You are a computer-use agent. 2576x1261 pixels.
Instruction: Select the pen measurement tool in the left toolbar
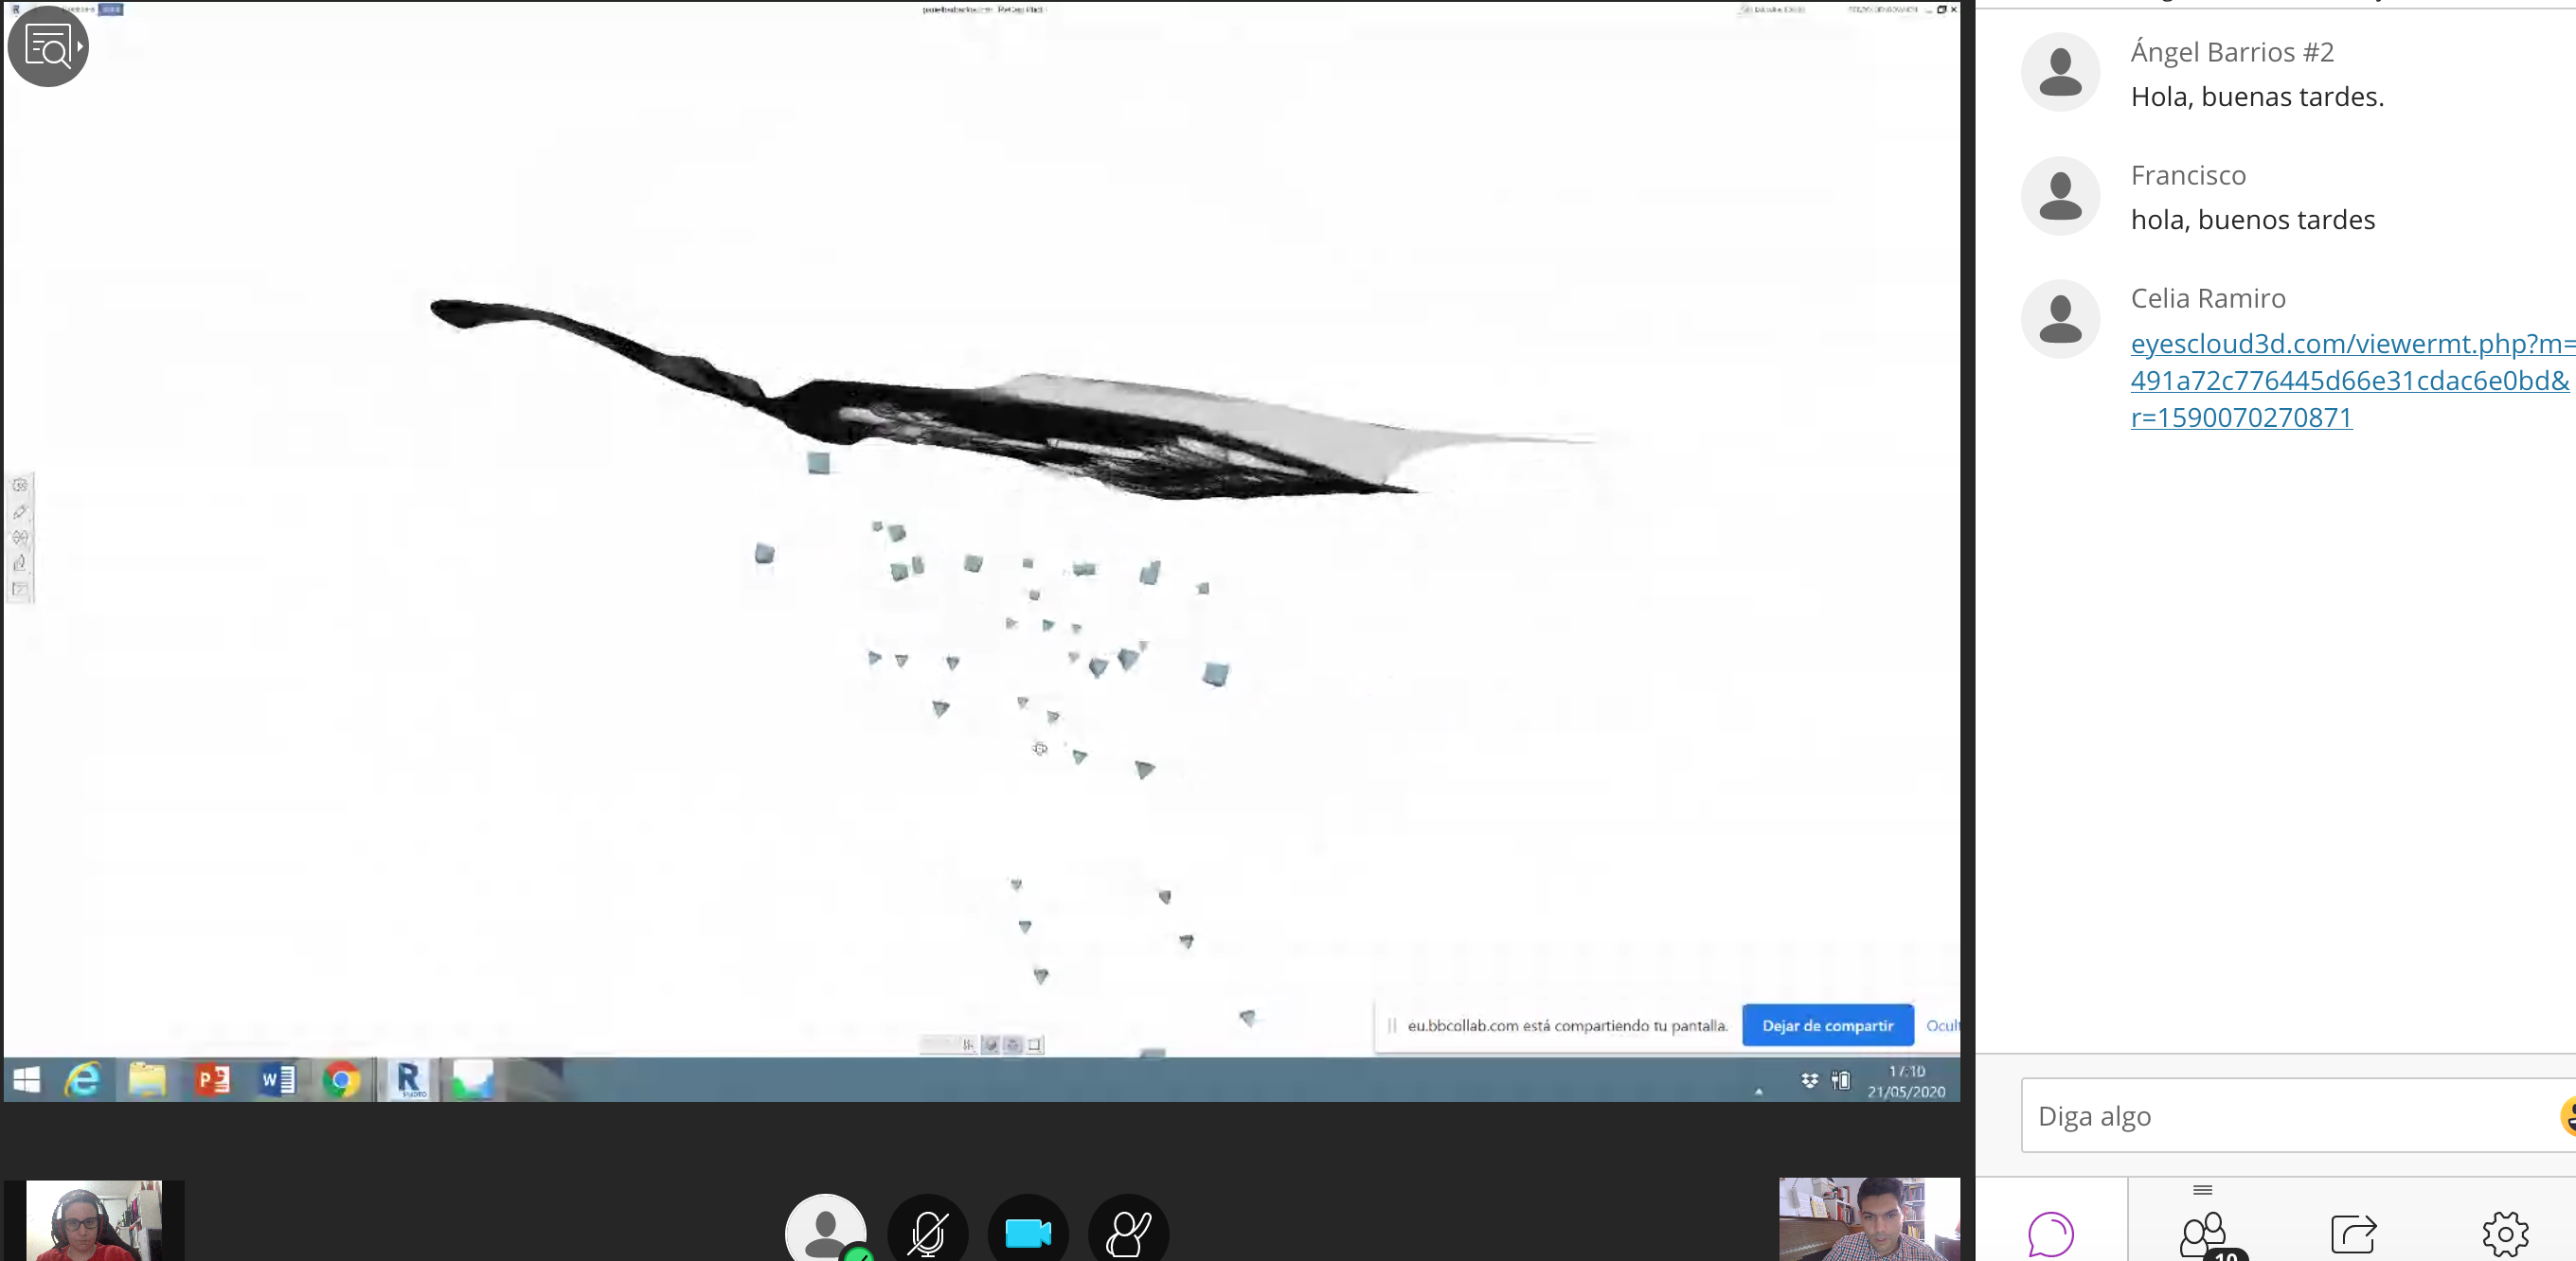20,512
